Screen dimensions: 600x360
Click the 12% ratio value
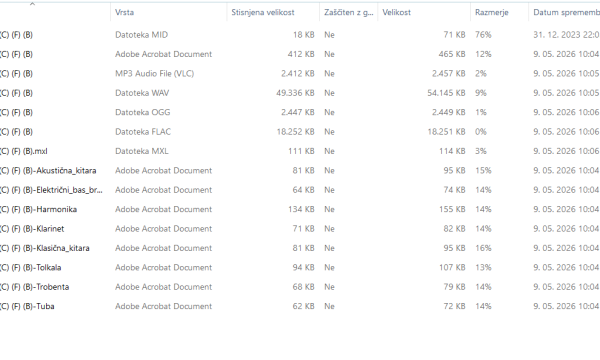(483, 54)
